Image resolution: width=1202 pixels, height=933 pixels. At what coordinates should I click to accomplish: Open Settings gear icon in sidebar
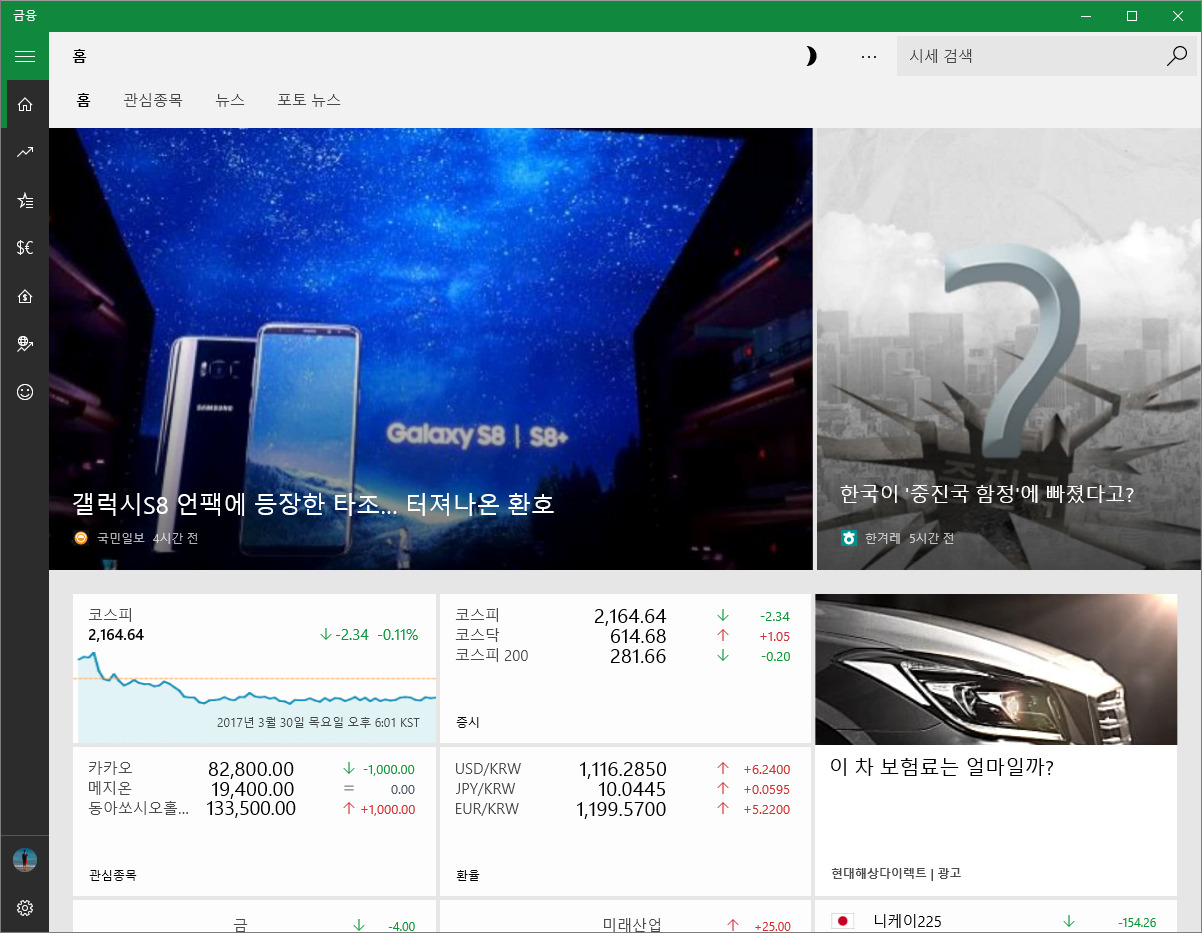(25, 908)
